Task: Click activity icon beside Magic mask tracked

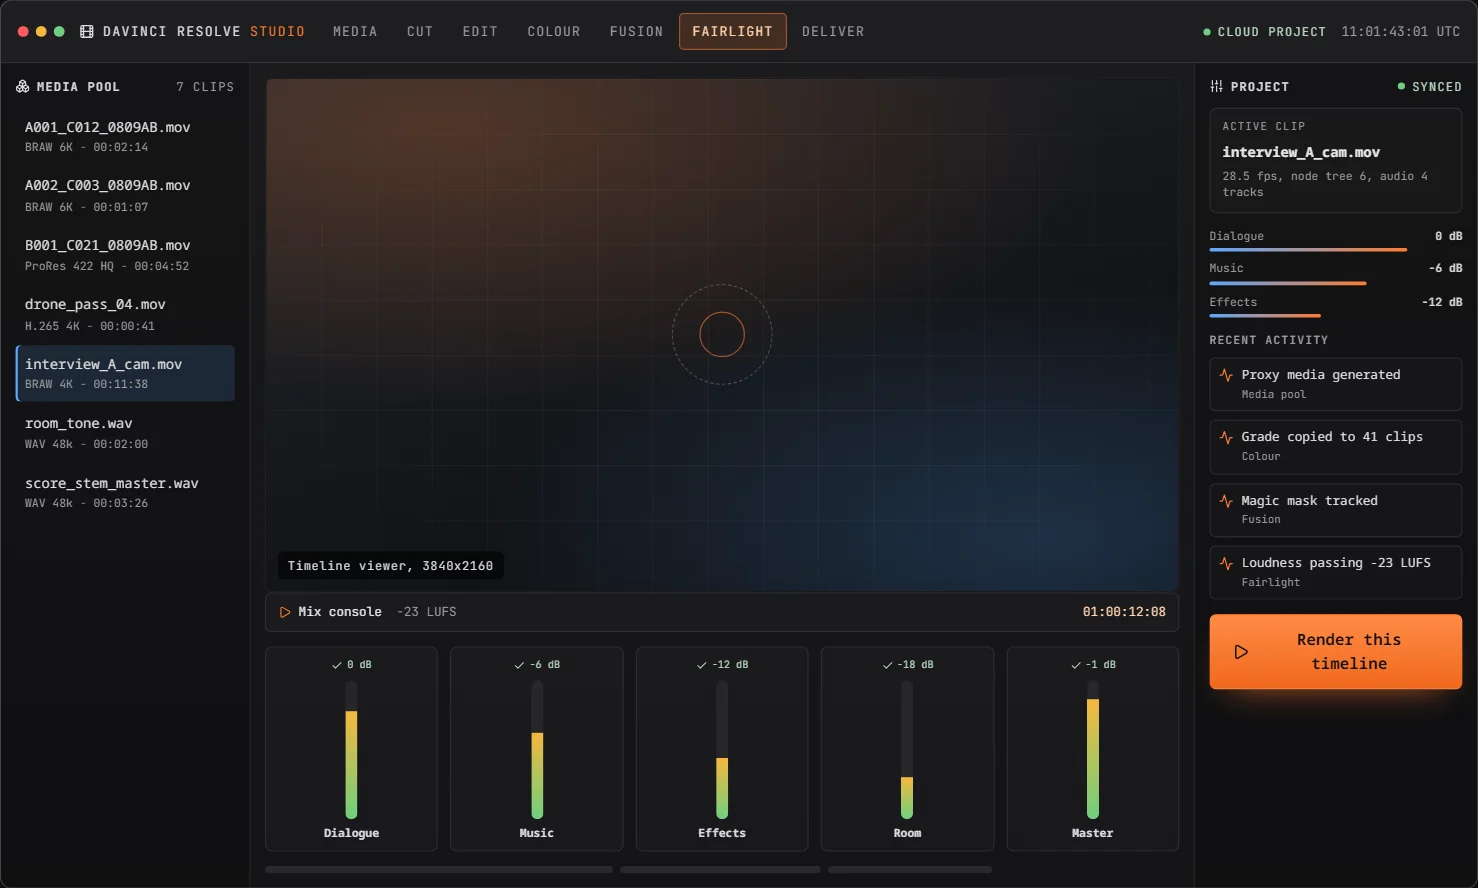Action: (x=1226, y=501)
